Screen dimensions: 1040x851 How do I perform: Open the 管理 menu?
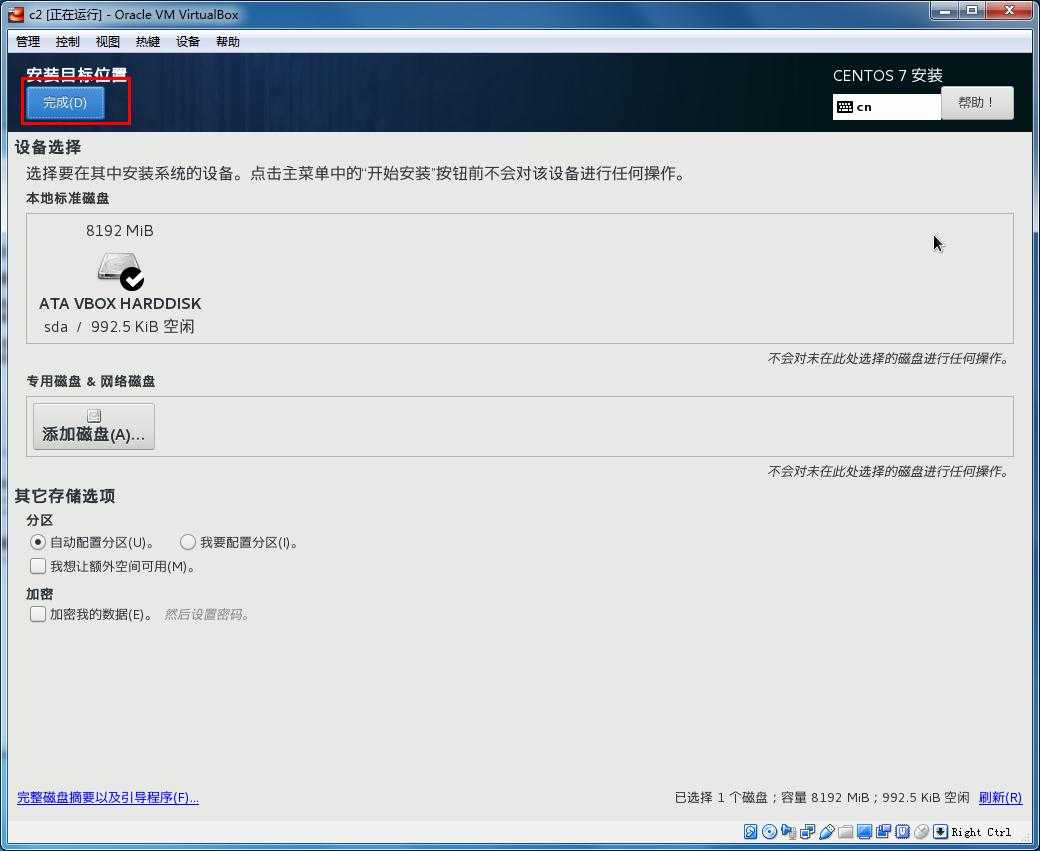(28, 42)
